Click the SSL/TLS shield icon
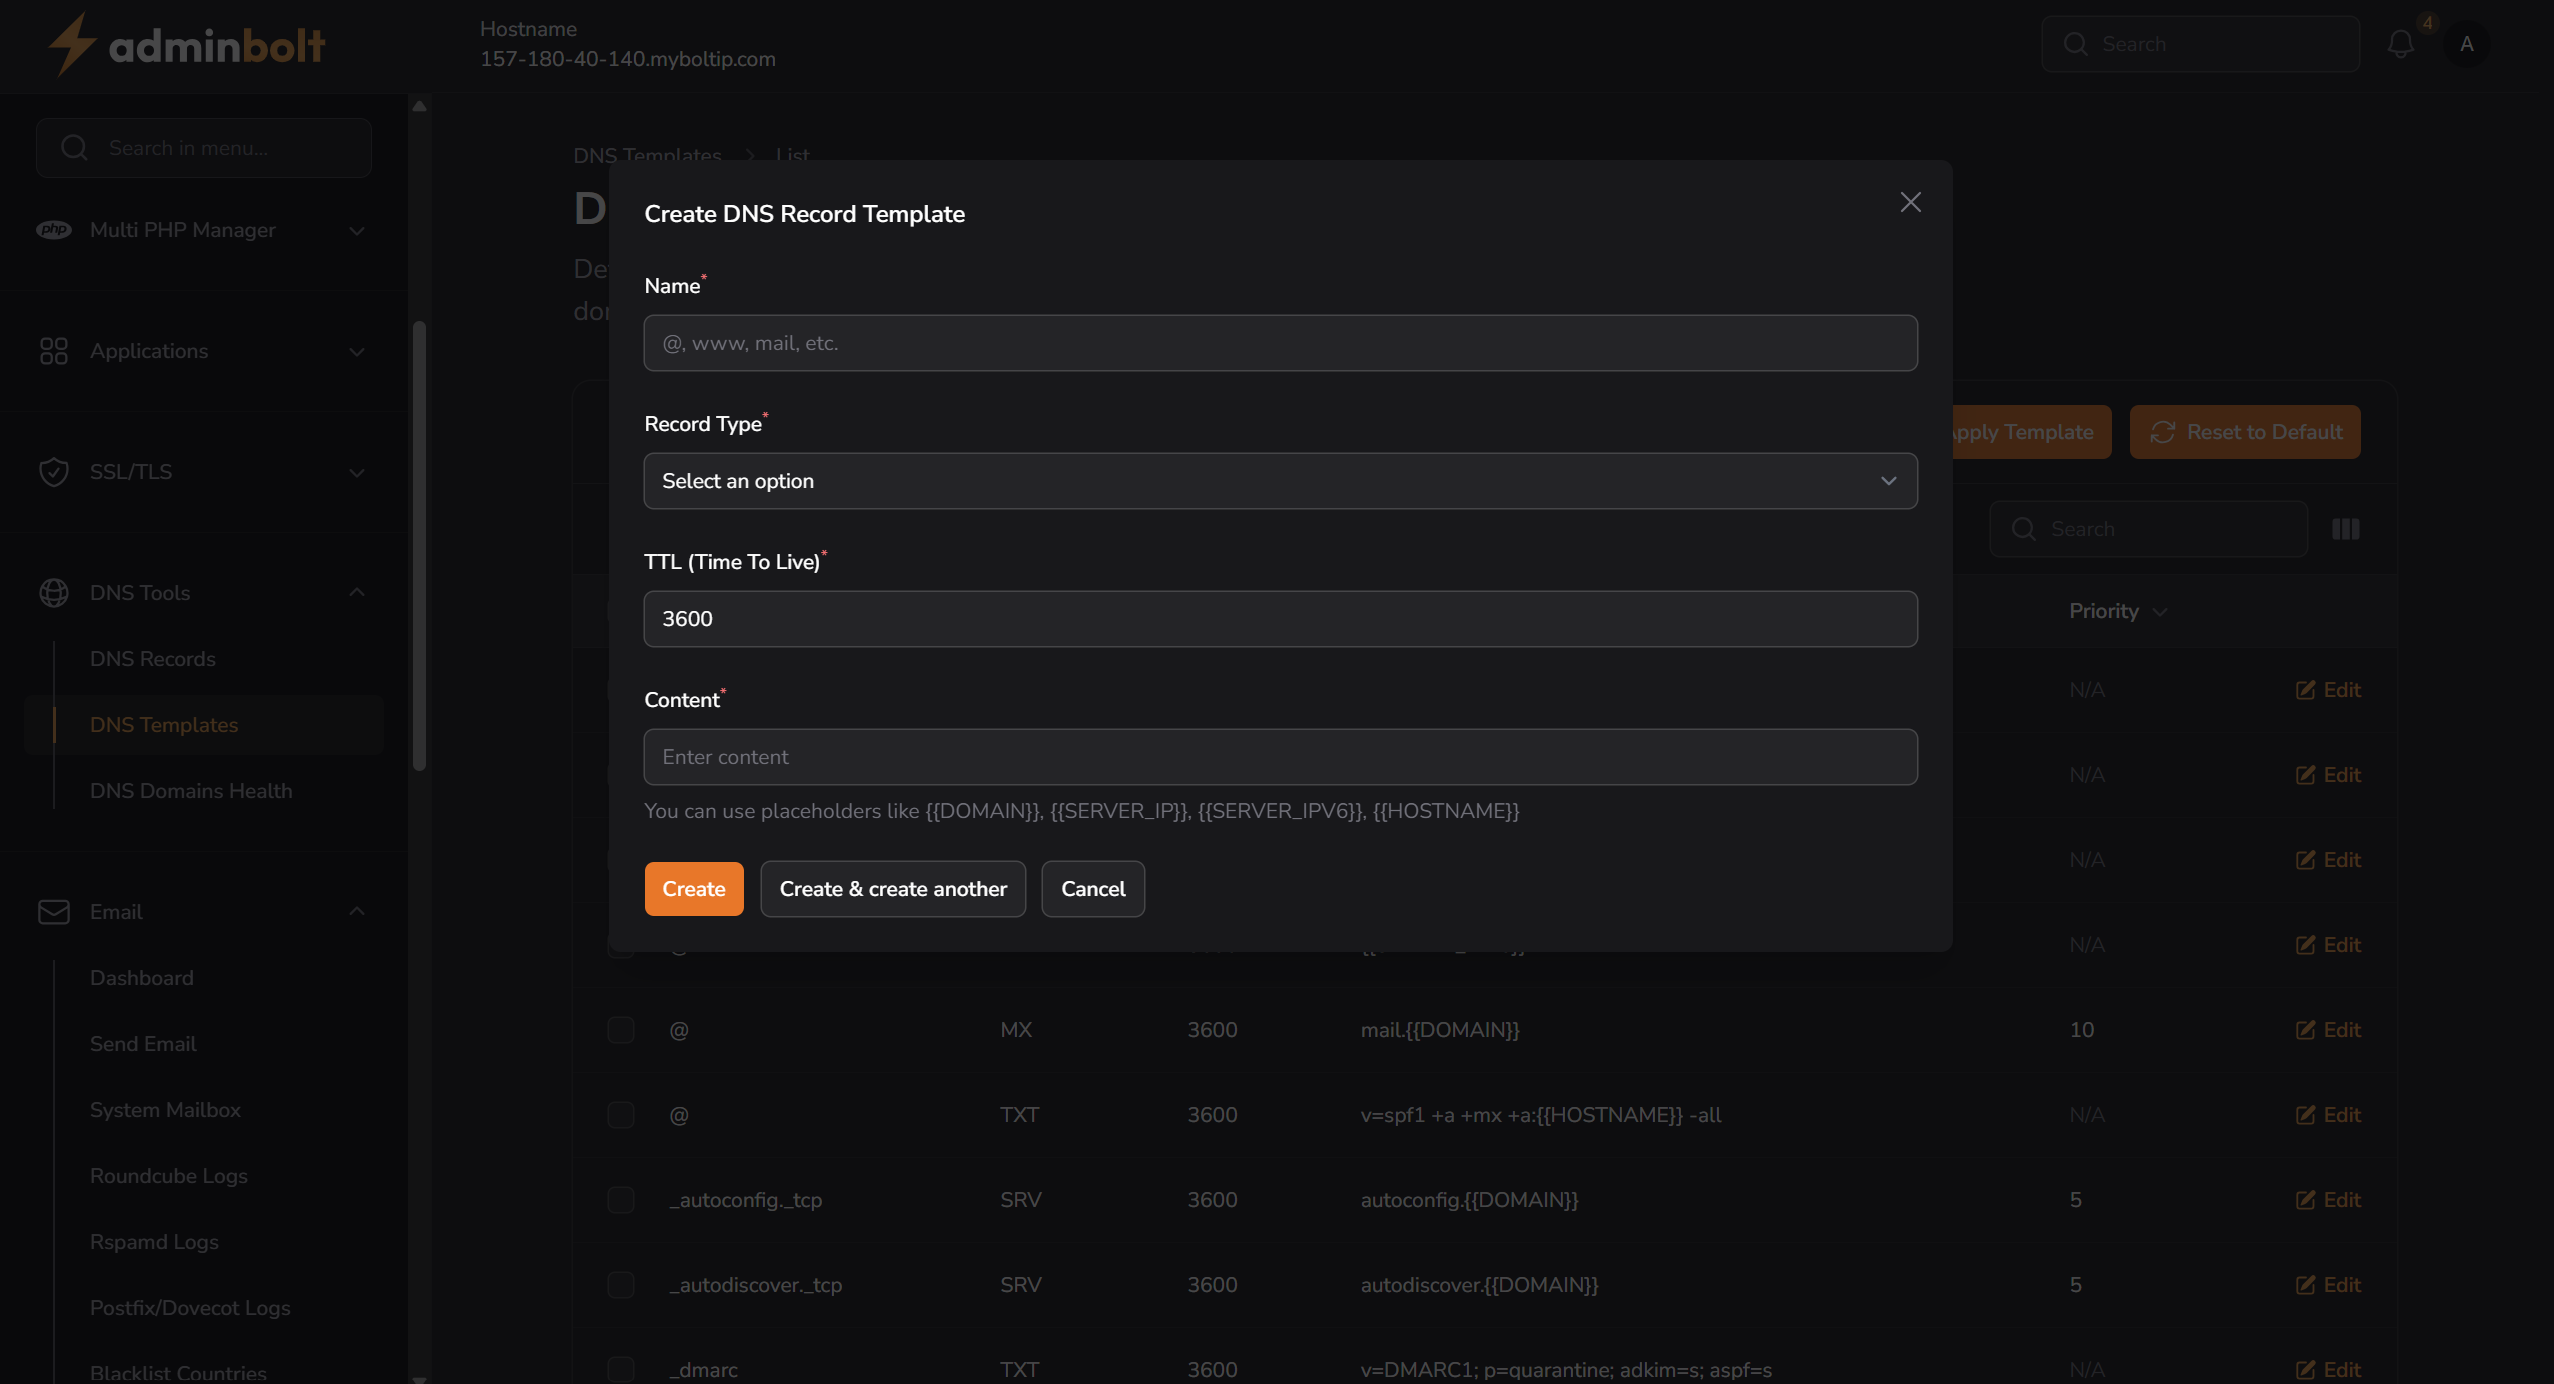Viewport: 2554px width, 1384px height. pos(55,471)
